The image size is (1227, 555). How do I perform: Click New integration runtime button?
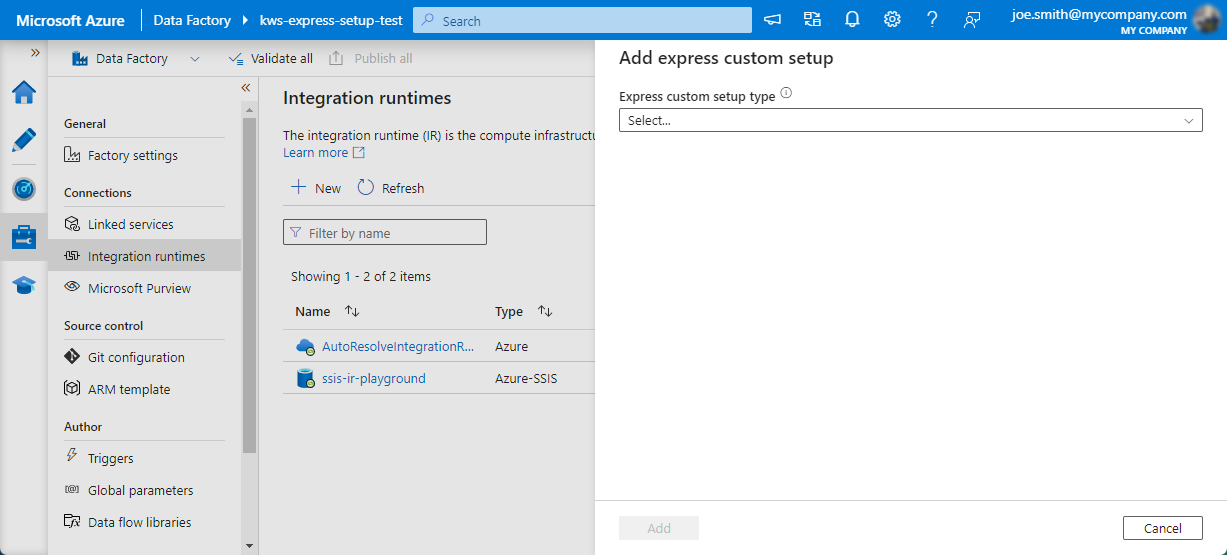pyautogui.click(x=316, y=188)
